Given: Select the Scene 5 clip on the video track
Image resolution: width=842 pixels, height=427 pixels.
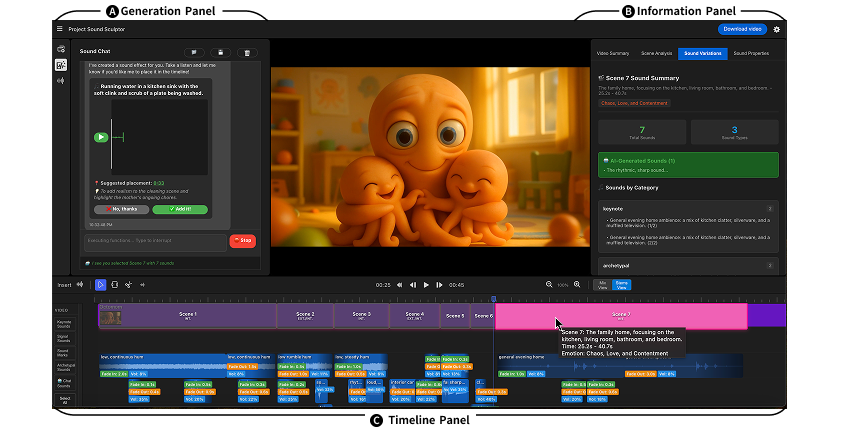Looking at the screenshot, I should click(455, 316).
